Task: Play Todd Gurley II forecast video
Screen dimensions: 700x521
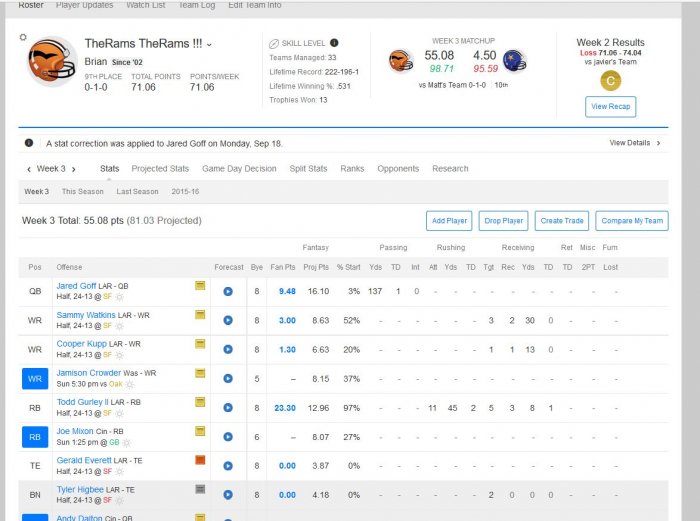Action: [x=228, y=408]
